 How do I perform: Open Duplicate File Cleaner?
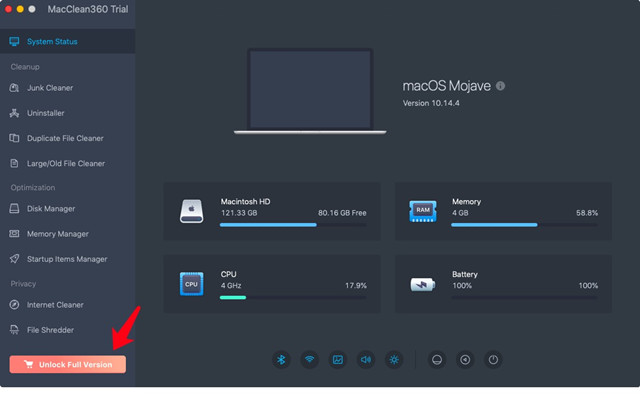click(68, 138)
